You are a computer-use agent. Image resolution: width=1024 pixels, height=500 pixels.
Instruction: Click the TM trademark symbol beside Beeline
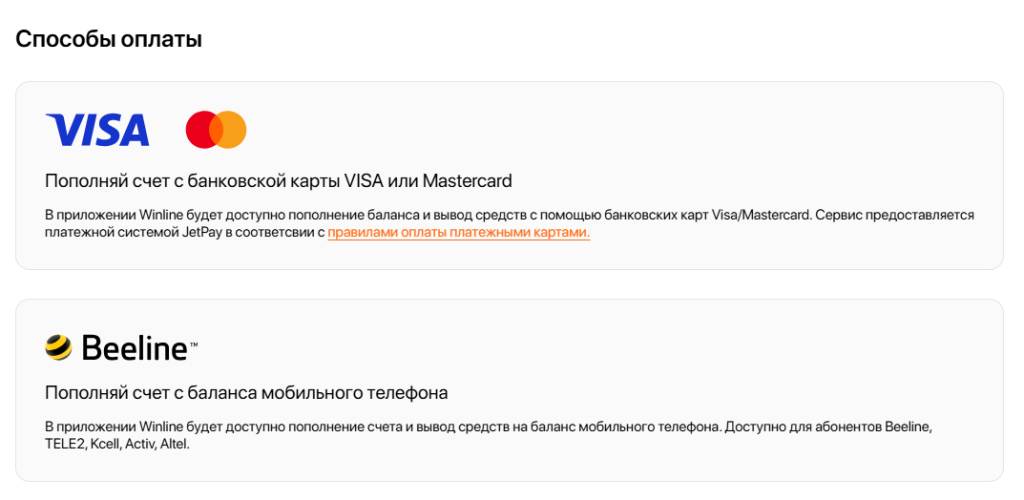[x=193, y=341]
